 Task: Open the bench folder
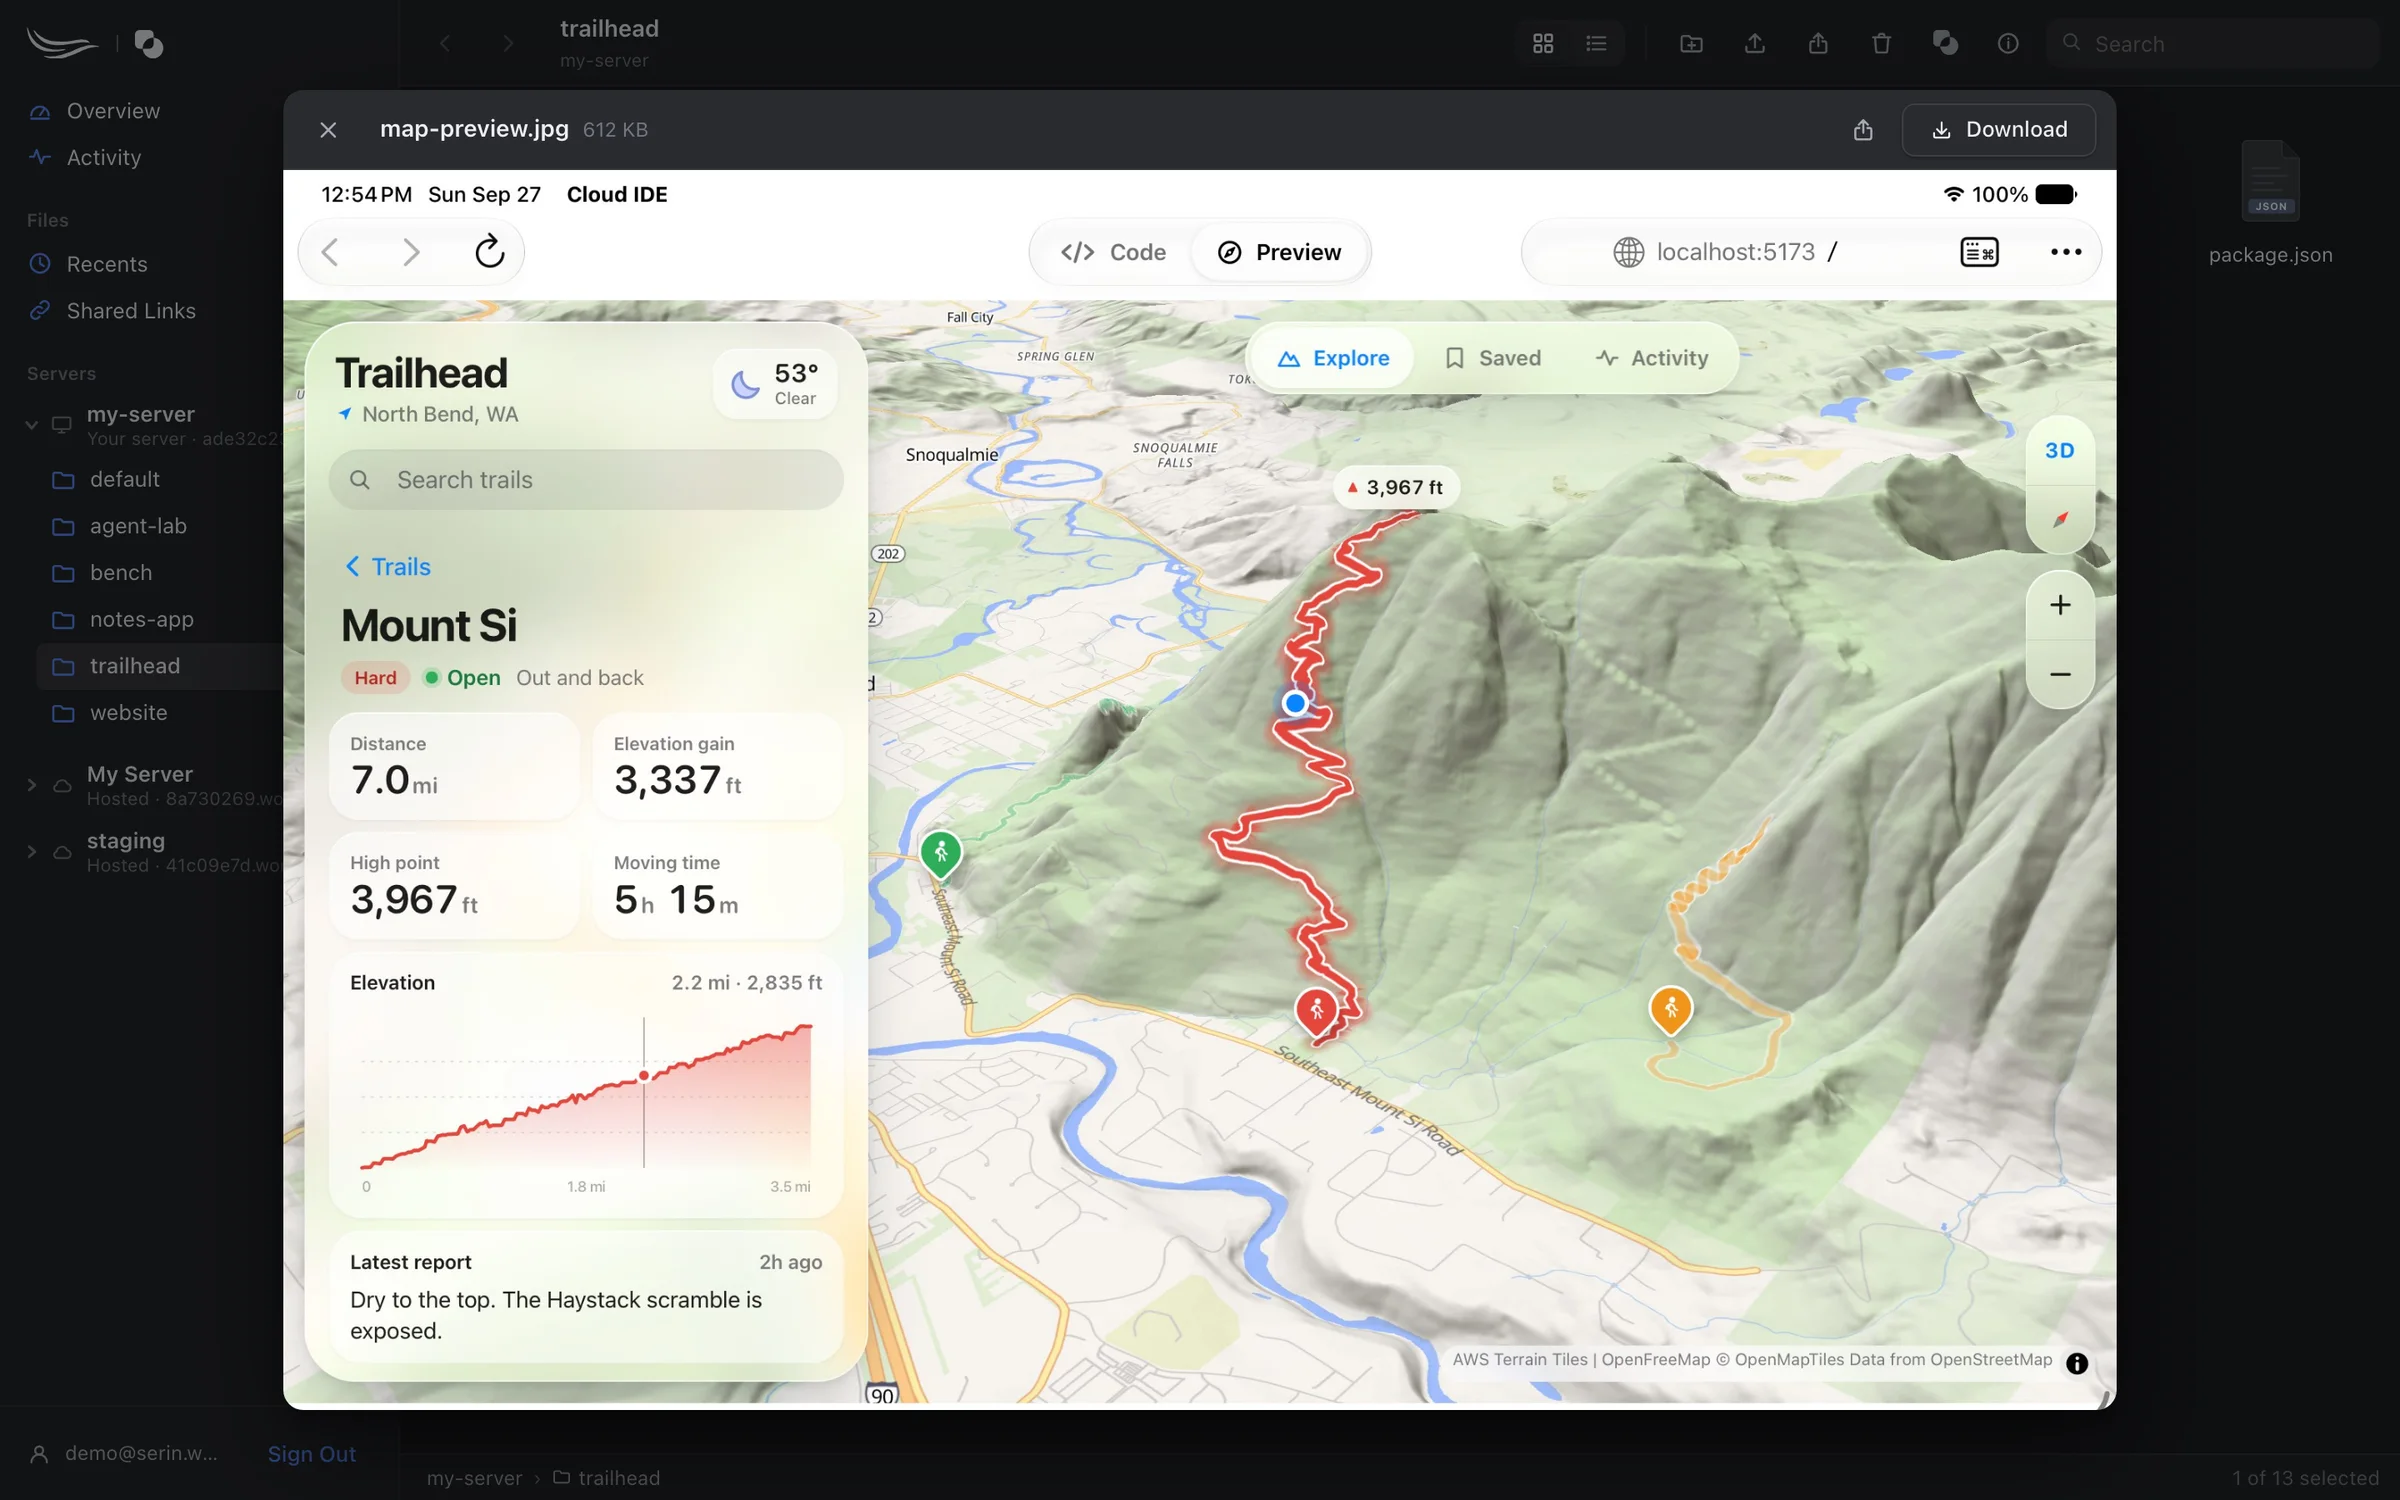click(x=121, y=573)
